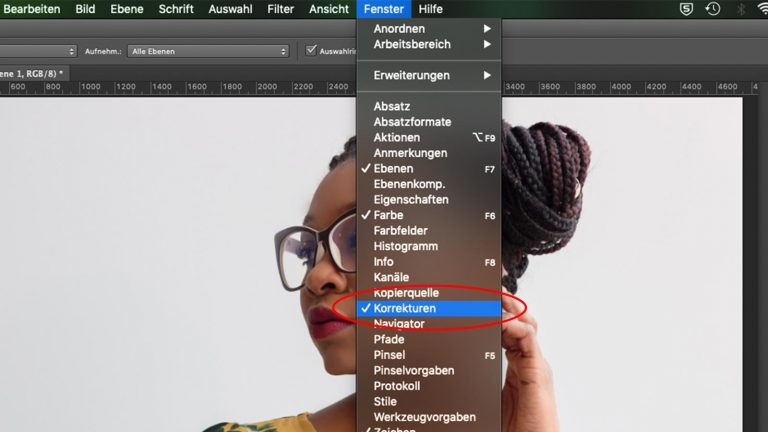Open the Schrift menu
768x432 pixels.
176,9
